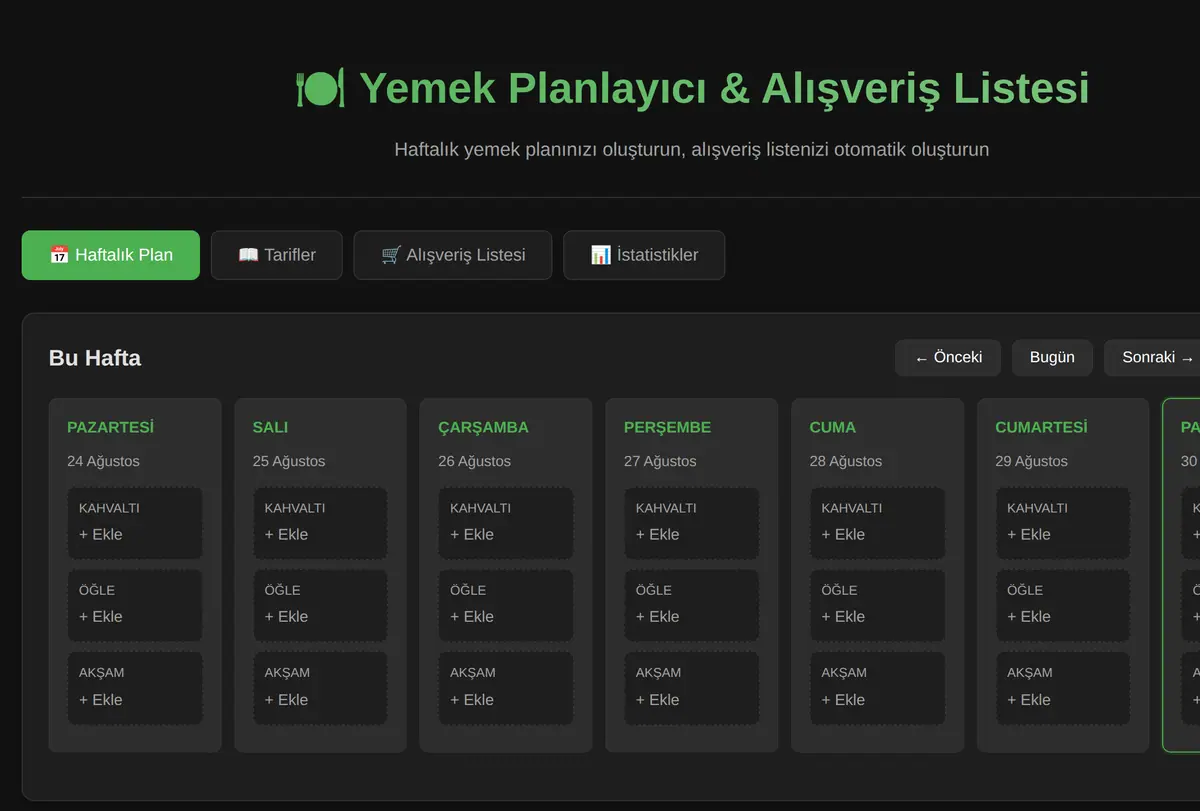The height and width of the screenshot is (811, 1200).
Task: Click the Haftalık yemek planınızı subtitle text
Action: 692,149
